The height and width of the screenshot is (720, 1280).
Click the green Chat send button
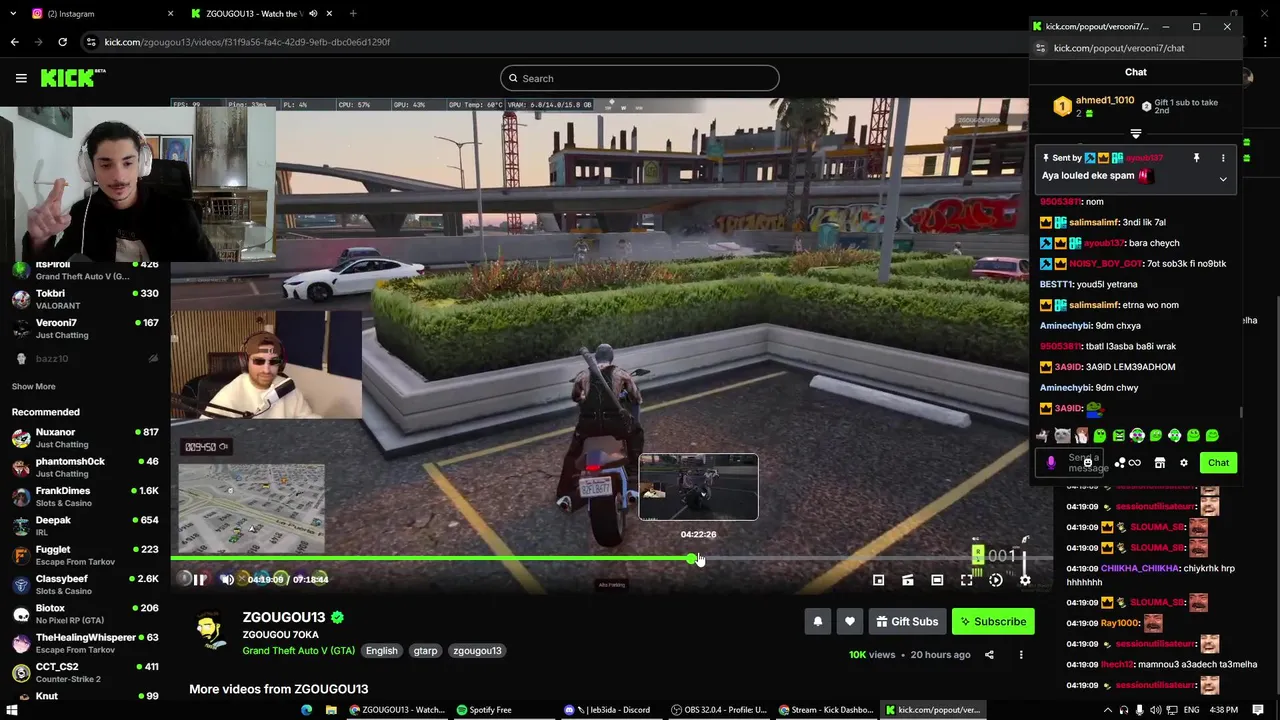[x=1218, y=463]
